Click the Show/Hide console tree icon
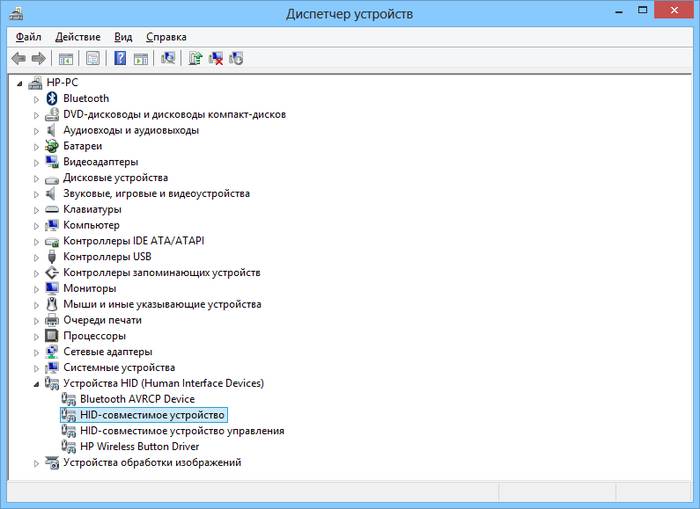The width and height of the screenshot is (700, 509). [66, 59]
